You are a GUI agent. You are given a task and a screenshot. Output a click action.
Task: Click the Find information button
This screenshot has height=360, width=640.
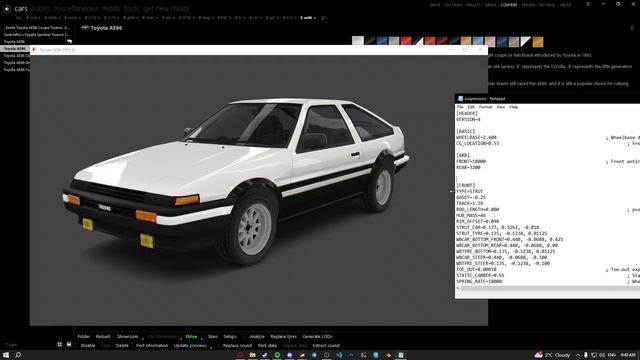pos(152,345)
